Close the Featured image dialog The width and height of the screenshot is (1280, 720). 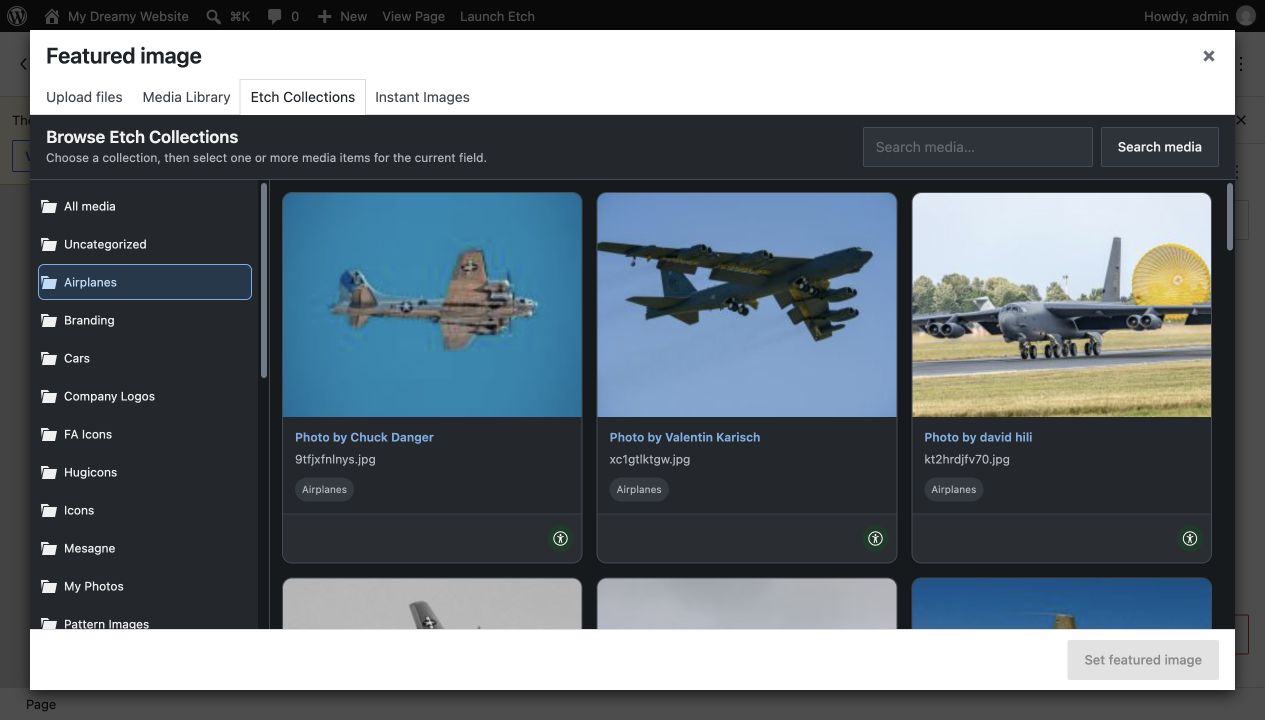coord(1209,56)
